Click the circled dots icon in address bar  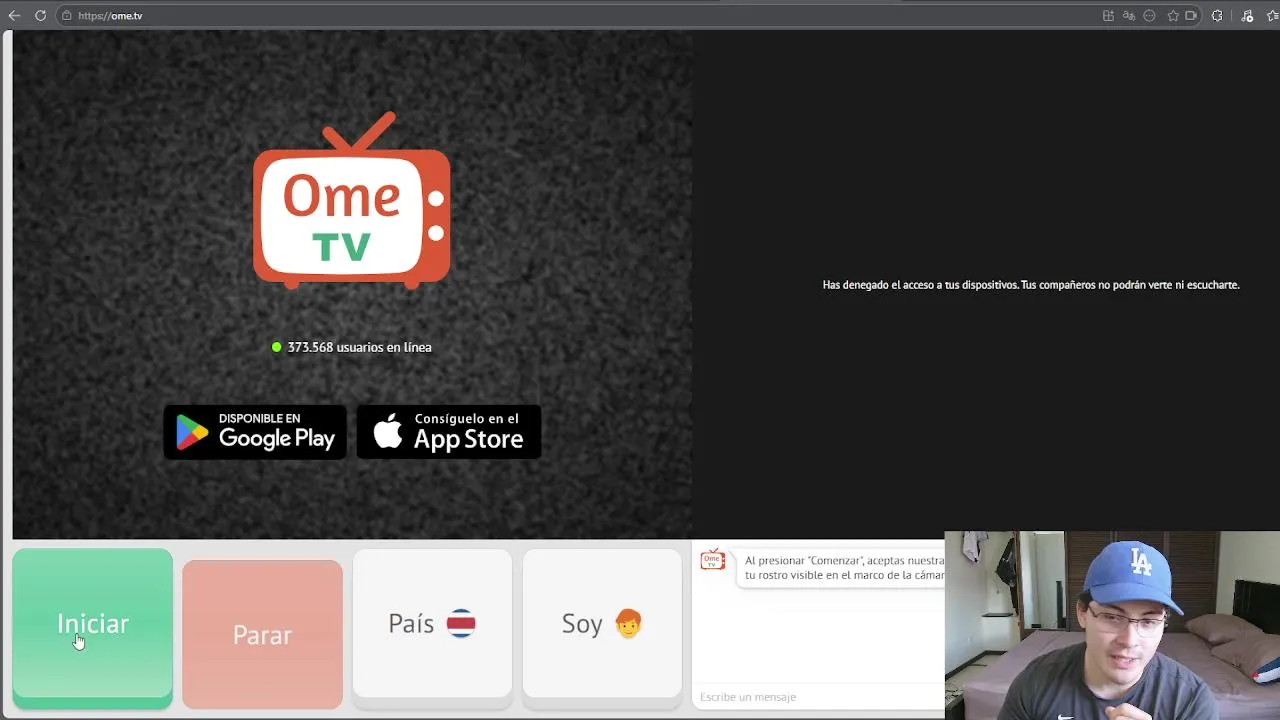tap(1149, 16)
